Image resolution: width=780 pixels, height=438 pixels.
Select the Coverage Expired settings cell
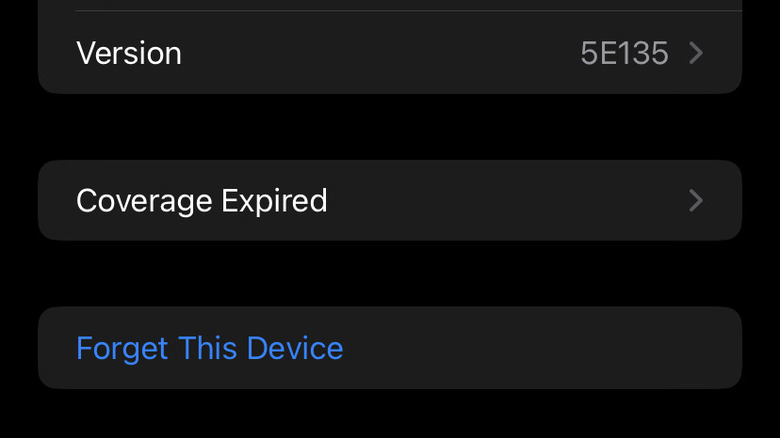[x=390, y=201]
